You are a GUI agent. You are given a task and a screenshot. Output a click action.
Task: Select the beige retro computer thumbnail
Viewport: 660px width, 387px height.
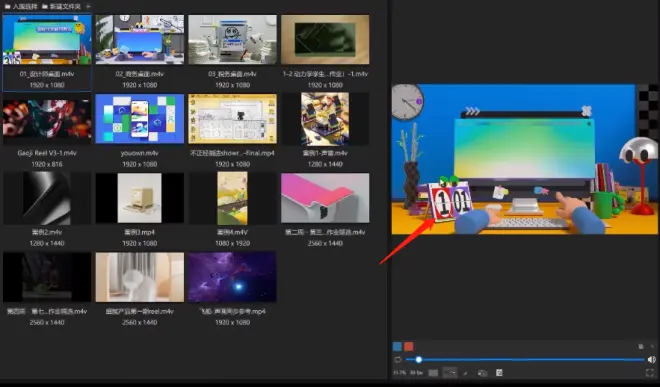(140, 198)
